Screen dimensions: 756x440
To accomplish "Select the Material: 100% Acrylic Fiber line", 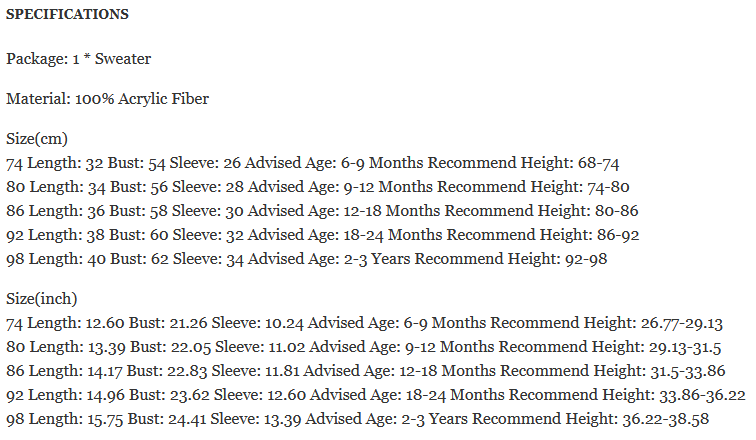I will (x=108, y=99).
